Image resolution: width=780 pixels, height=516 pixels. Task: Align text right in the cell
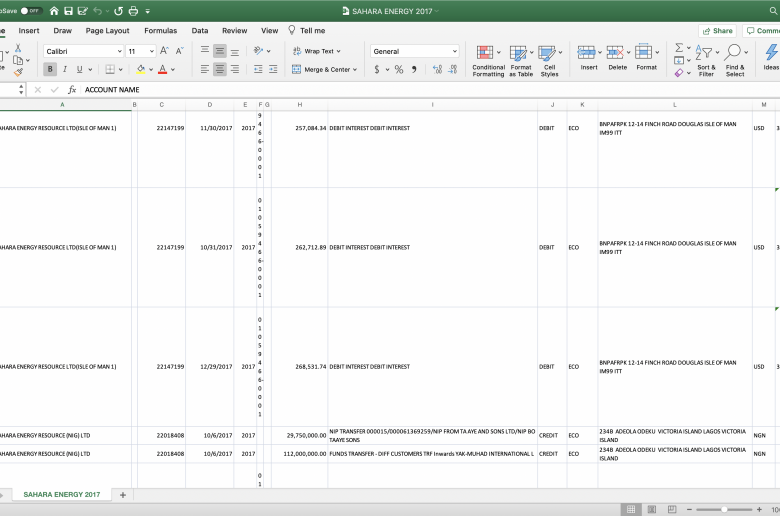point(235,69)
